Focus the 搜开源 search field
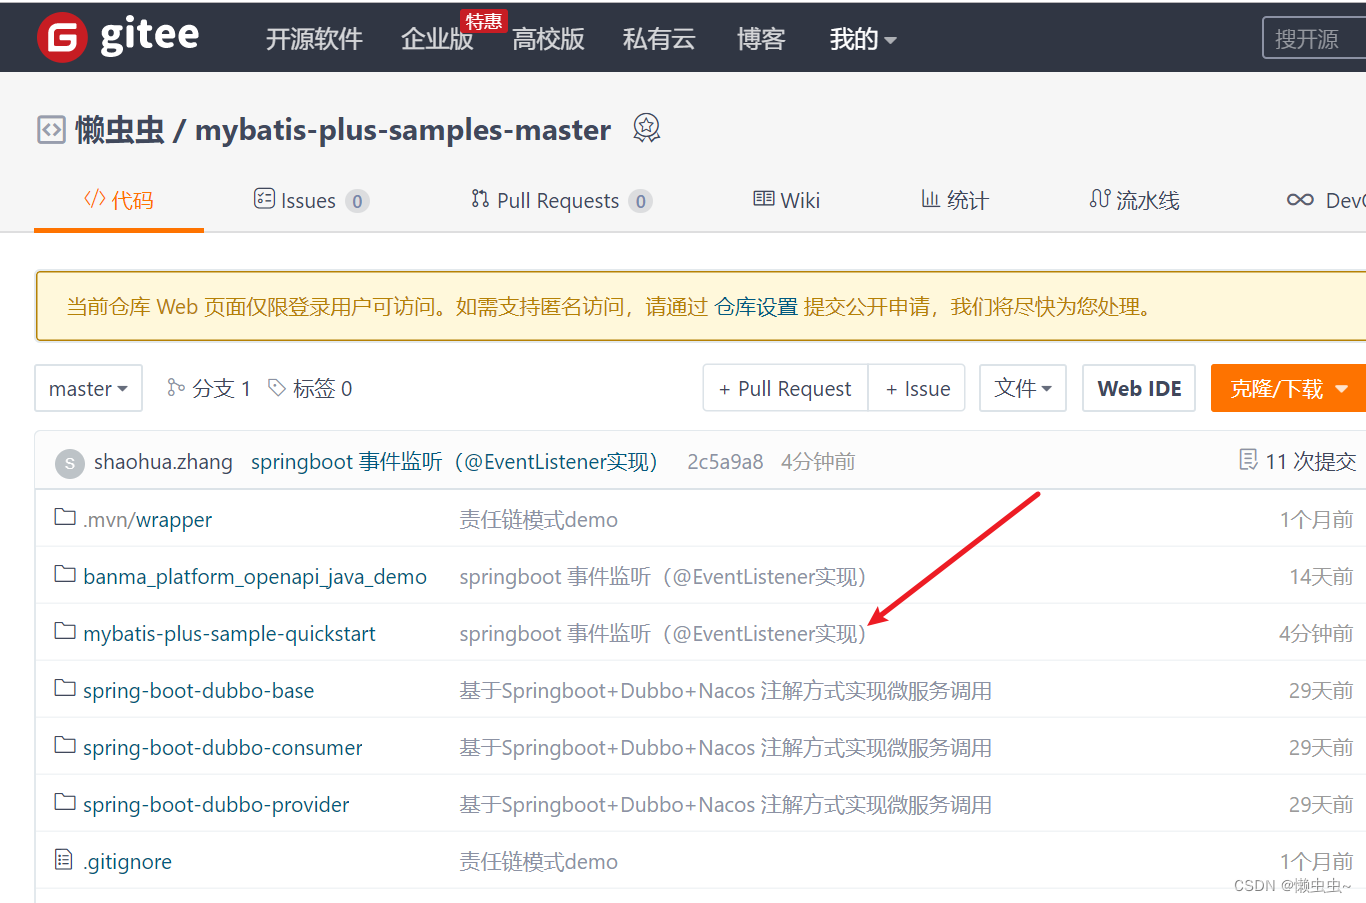1366x903 pixels. (x=1314, y=38)
